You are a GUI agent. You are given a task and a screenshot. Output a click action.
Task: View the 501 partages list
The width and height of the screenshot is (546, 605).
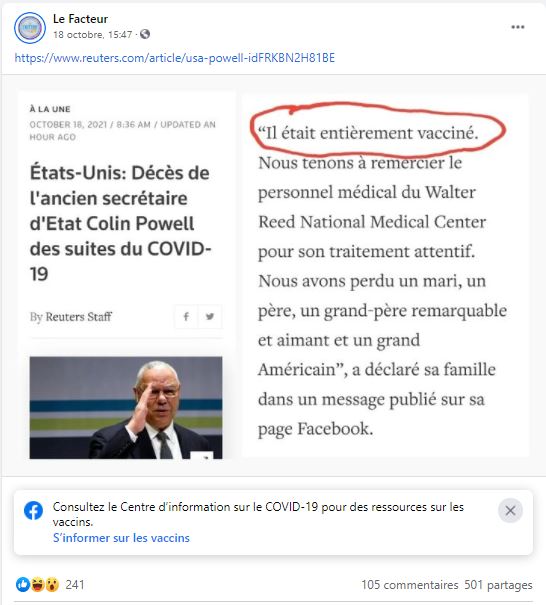point(498,585)
